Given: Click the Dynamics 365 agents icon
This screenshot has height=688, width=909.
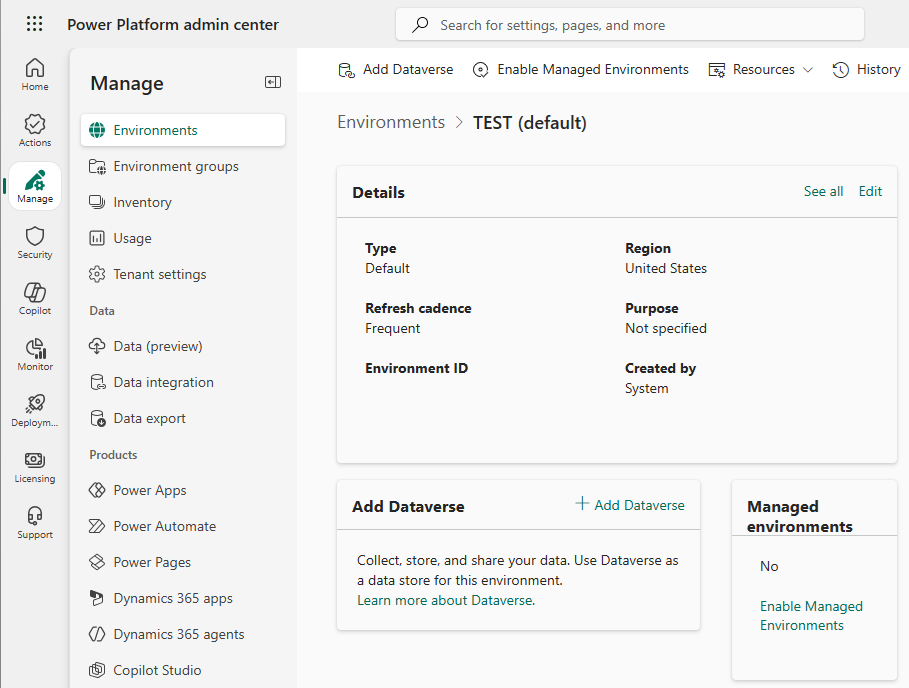Looking at the screenshot, I should [97, 634].
